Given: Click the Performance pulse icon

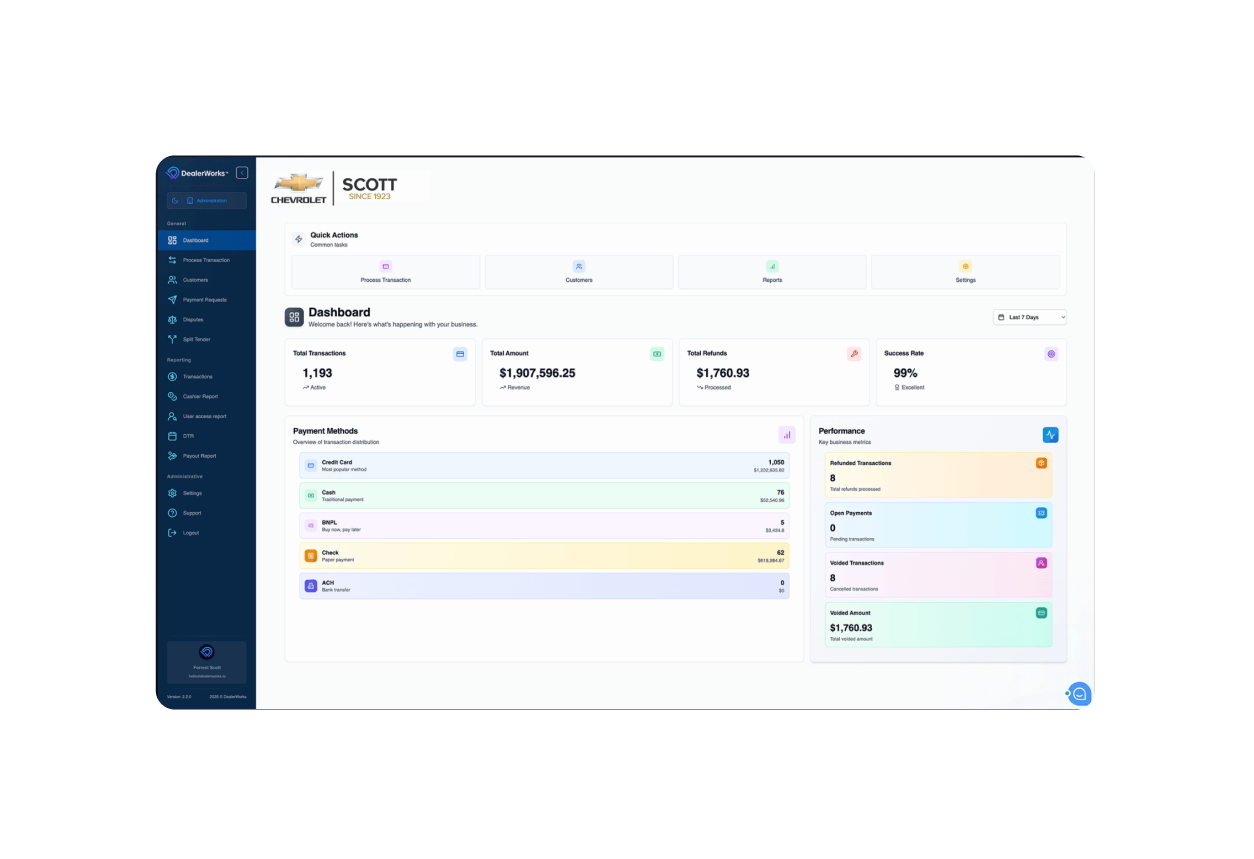Looking at the screenshot, I should 1050,434.
